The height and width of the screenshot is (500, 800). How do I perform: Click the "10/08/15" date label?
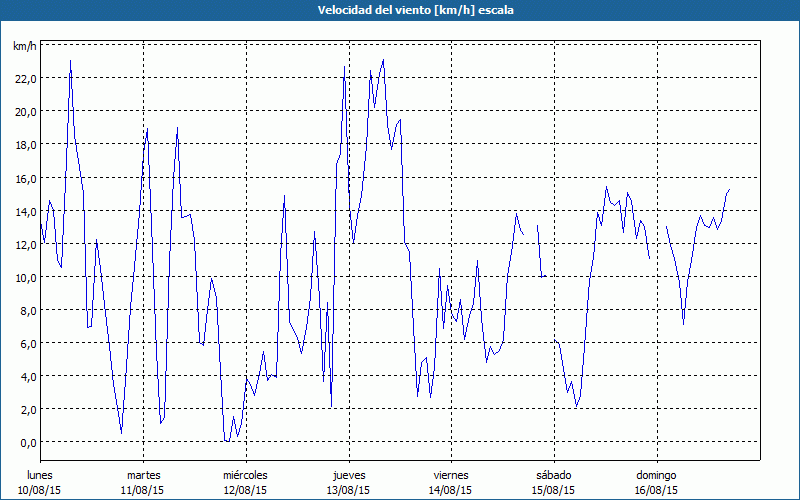[x=40, y=490]
